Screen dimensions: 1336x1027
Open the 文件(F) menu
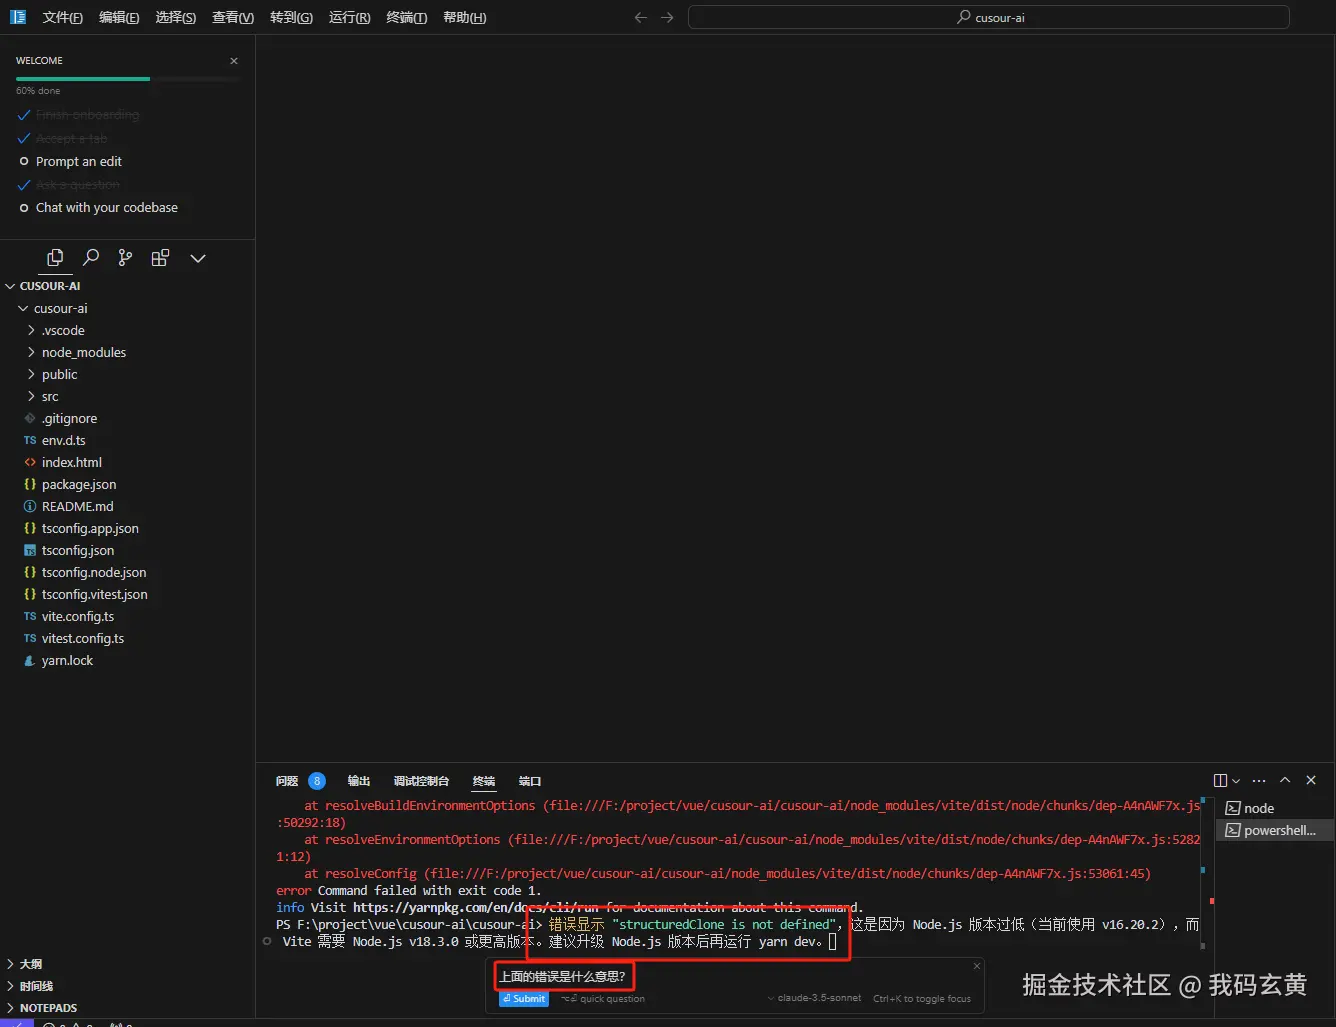pos(63,17)
